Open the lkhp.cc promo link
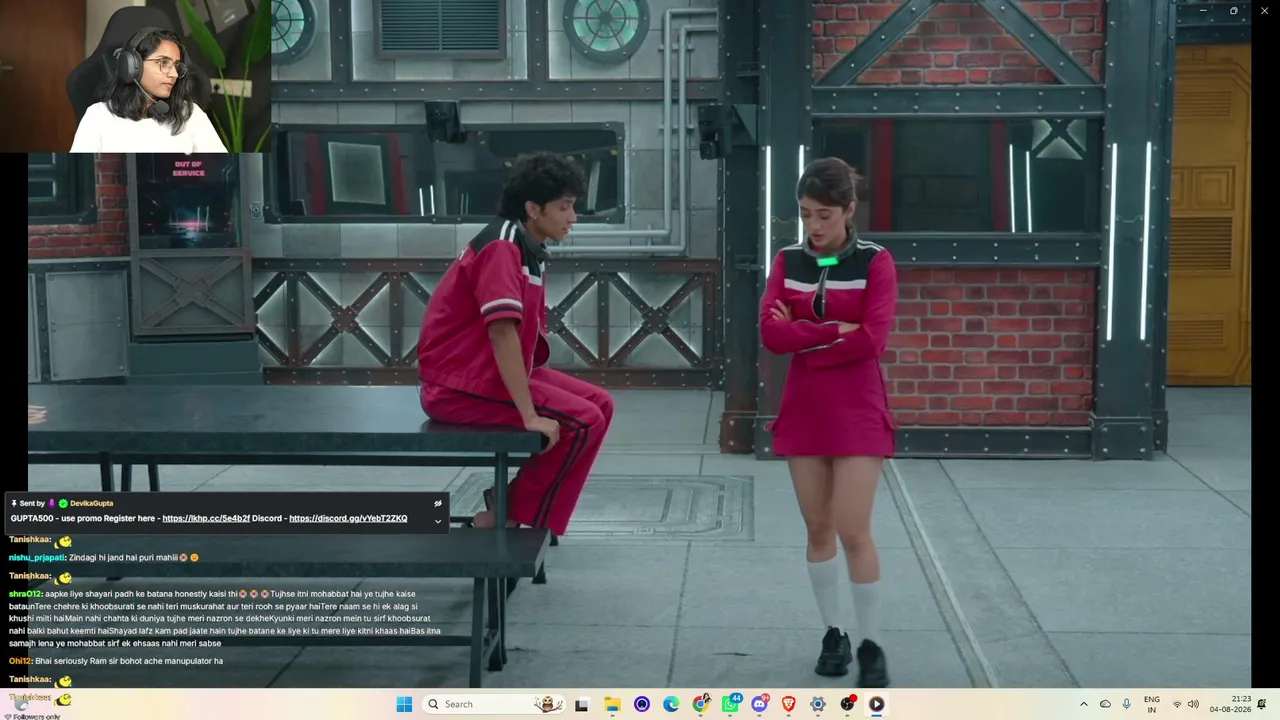The image size is (1280, 720). [x=206, y=518]
